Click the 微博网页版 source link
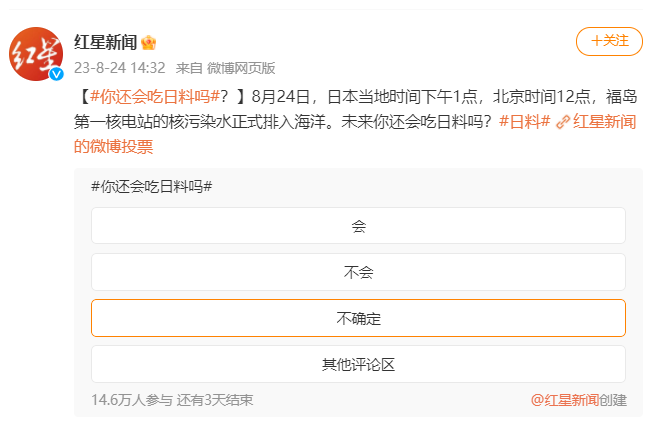Screen dimensions: 659x426 (x=241, y=68)
